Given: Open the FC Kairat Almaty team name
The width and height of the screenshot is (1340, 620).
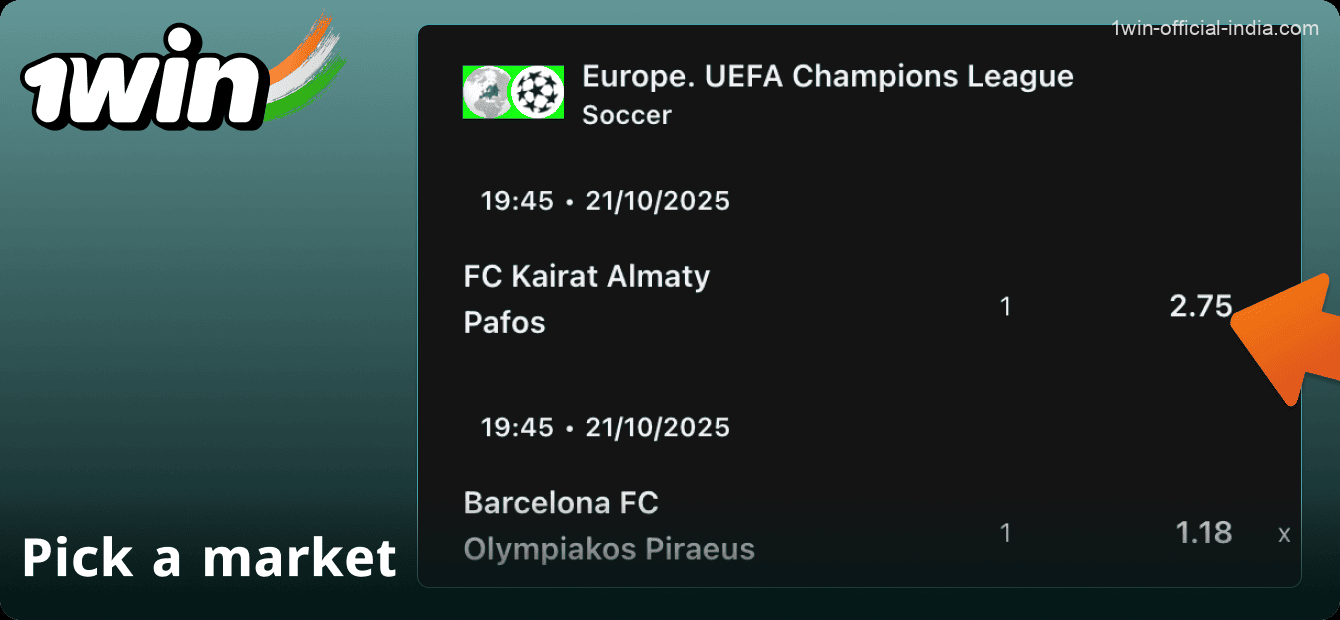Looking at the screenshot, I should pos(586,276).
